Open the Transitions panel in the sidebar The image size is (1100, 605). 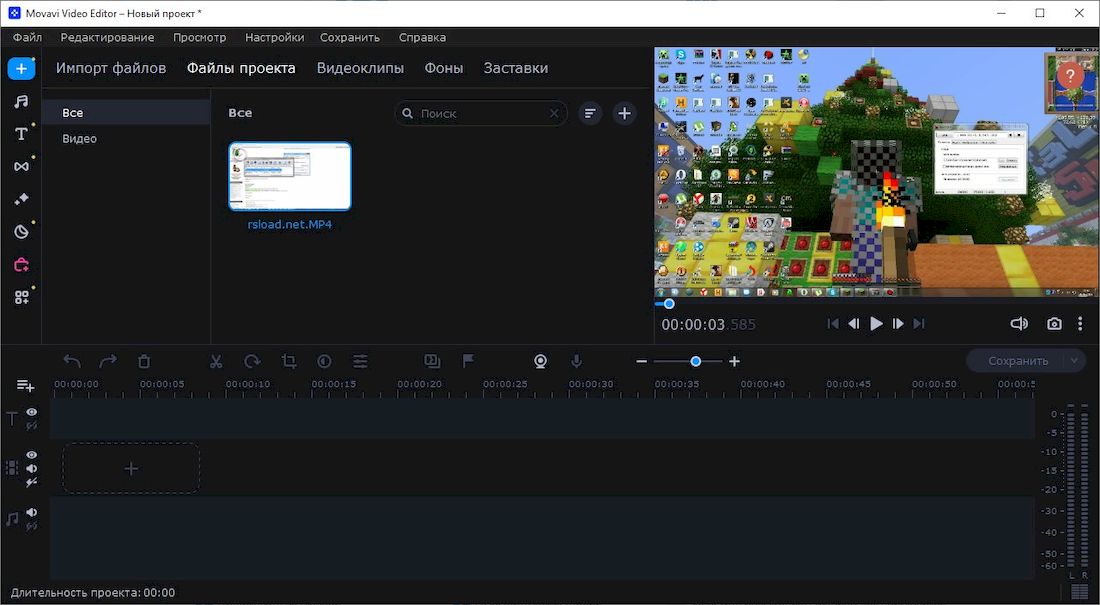[21, 166]
